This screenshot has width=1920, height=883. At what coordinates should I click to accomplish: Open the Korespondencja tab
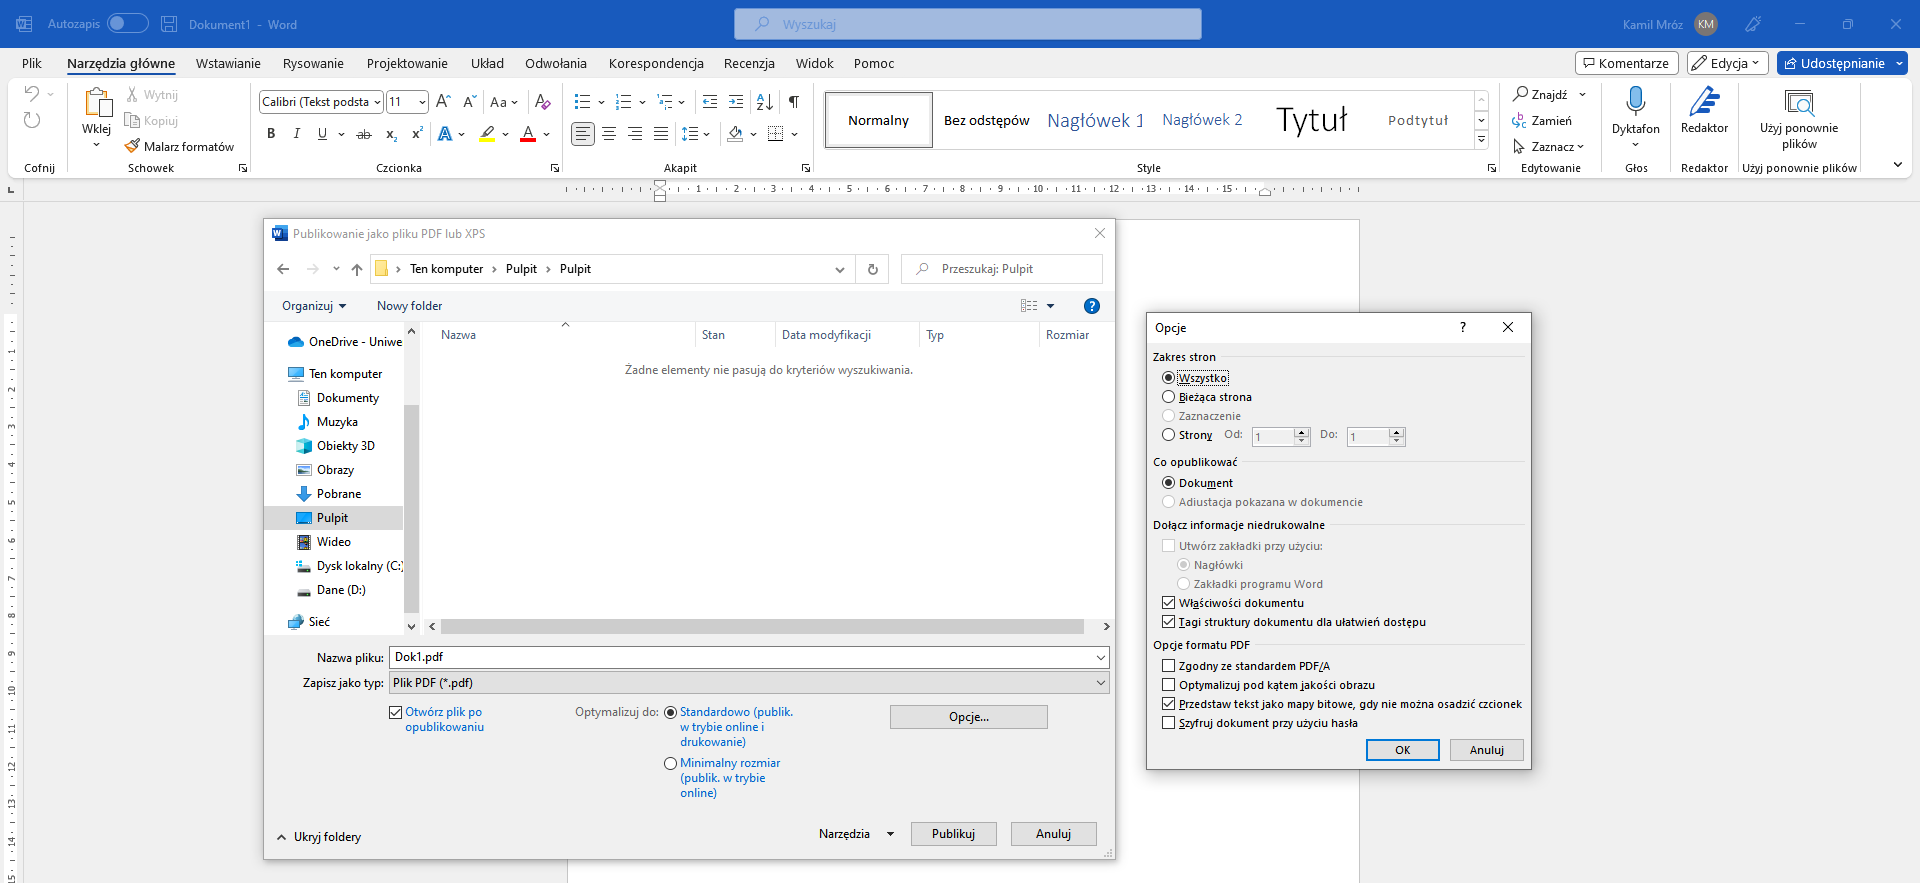pos(656,63)
